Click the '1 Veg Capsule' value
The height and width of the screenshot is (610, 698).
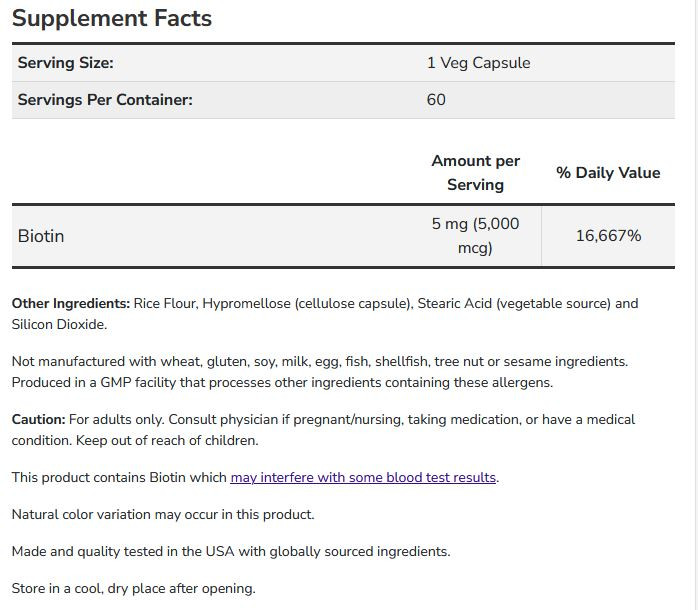coord(478,63)
